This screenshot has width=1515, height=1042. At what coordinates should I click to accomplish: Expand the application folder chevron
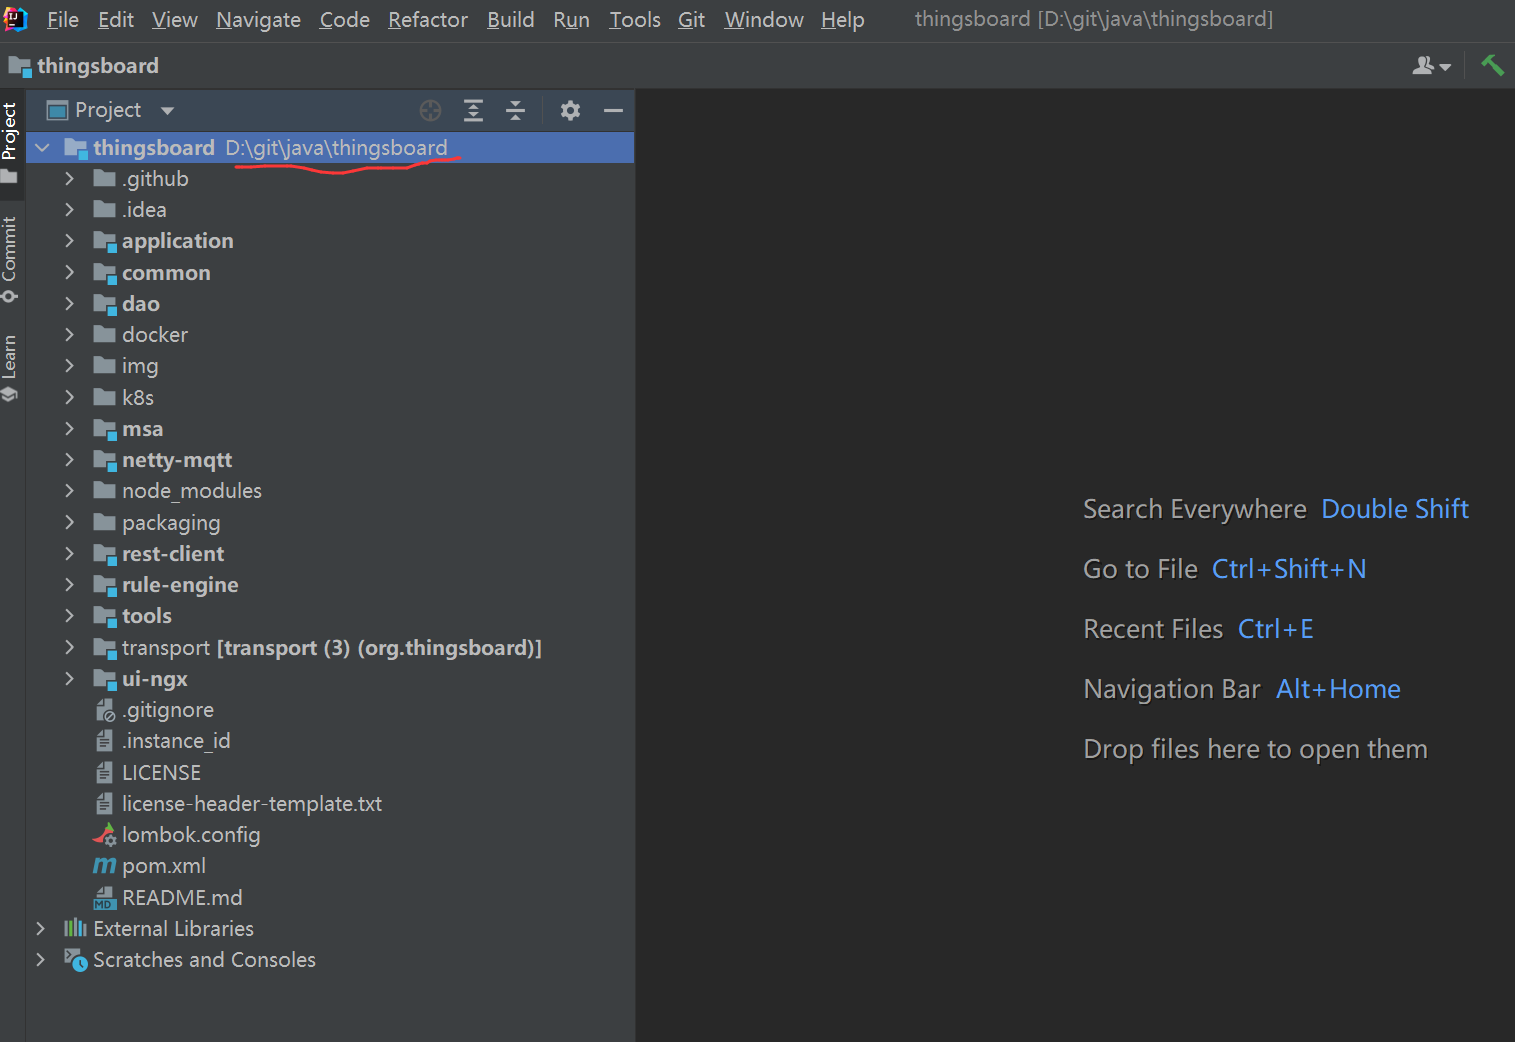click(x=68, y=240)
